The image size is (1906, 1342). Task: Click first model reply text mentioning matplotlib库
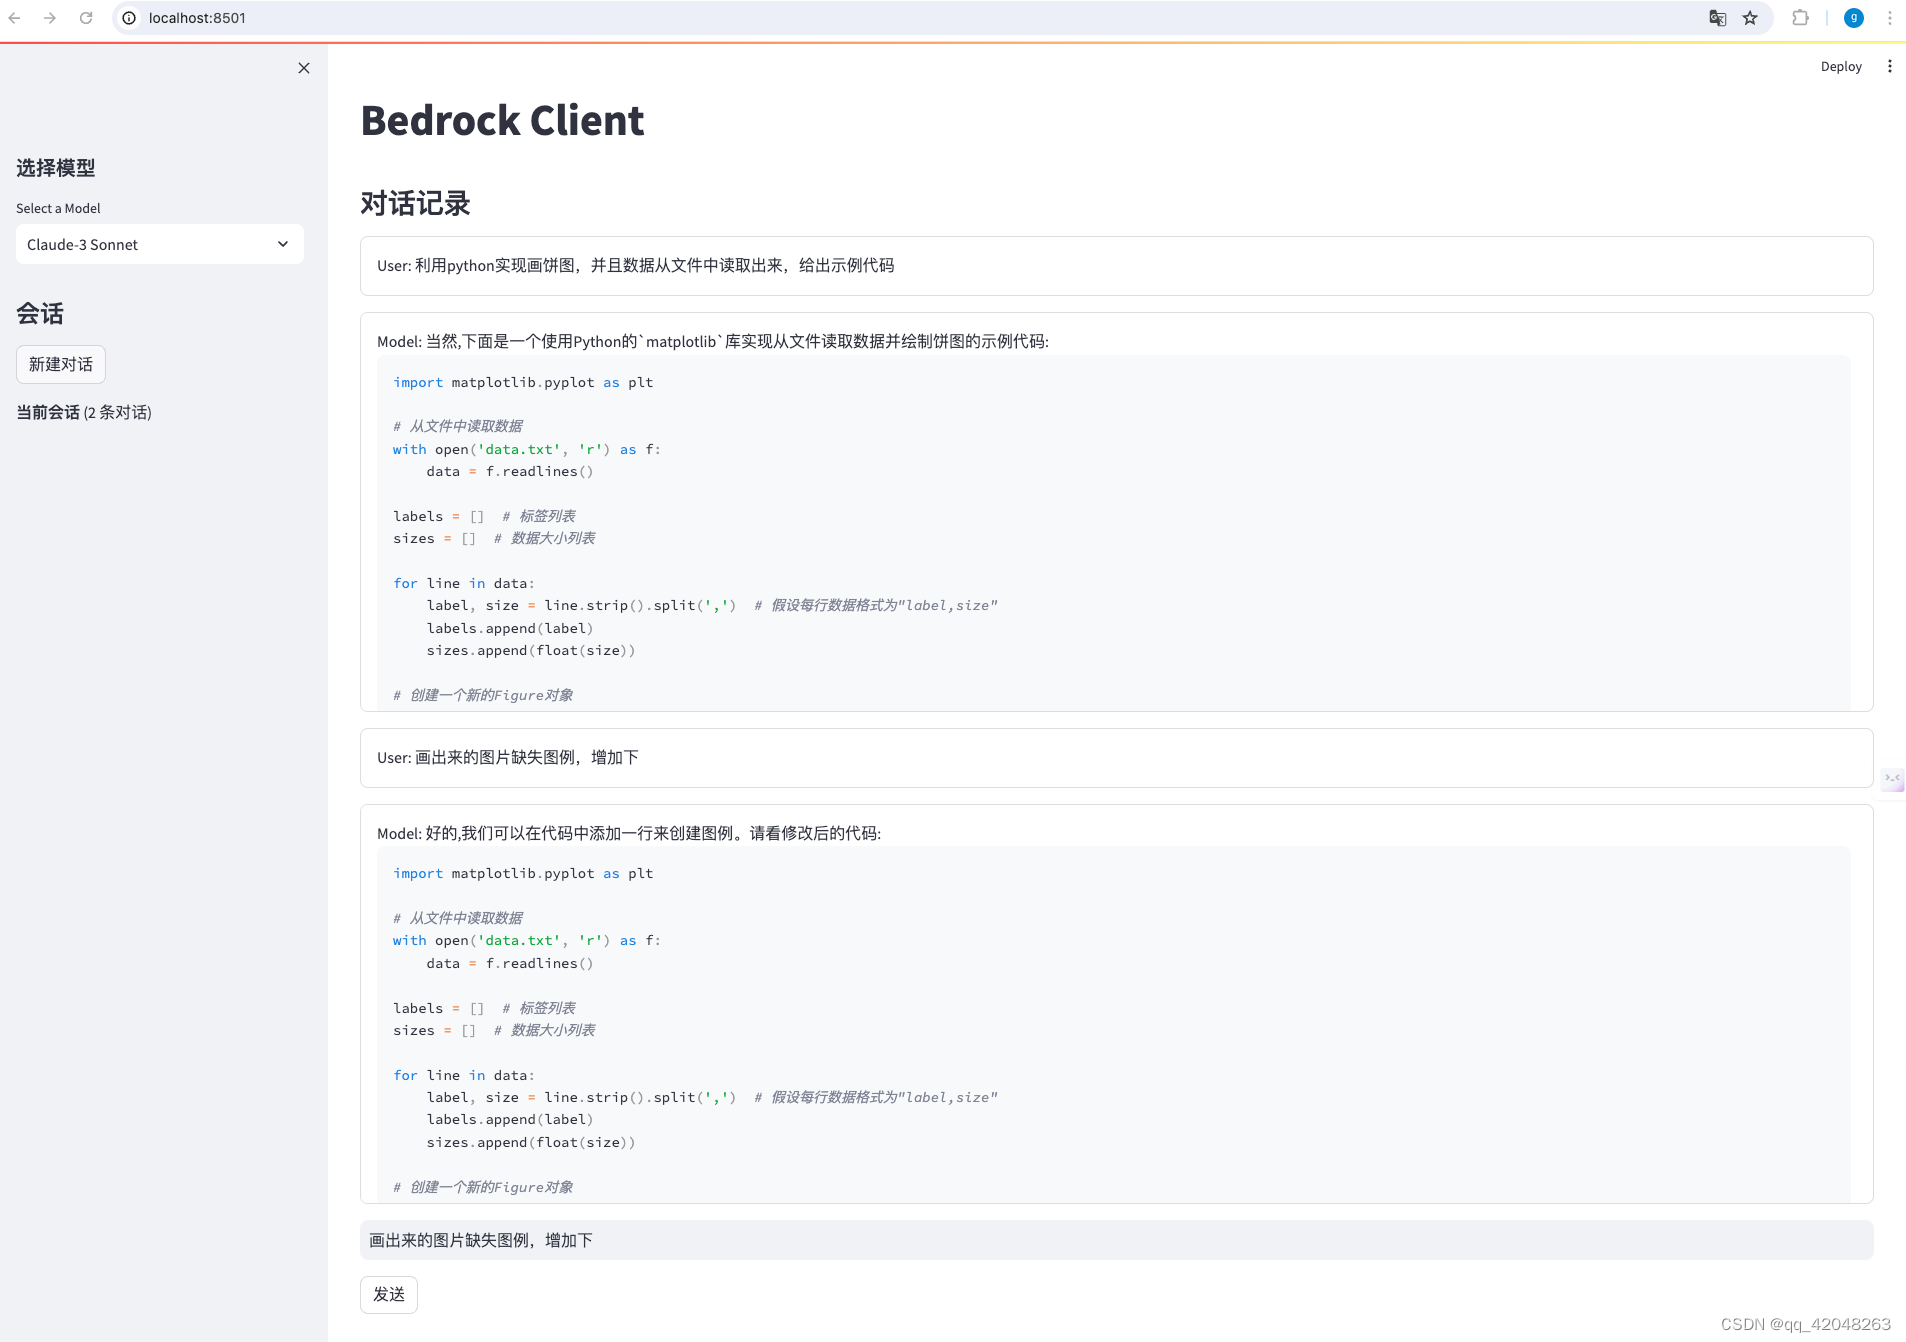[712, 341]
